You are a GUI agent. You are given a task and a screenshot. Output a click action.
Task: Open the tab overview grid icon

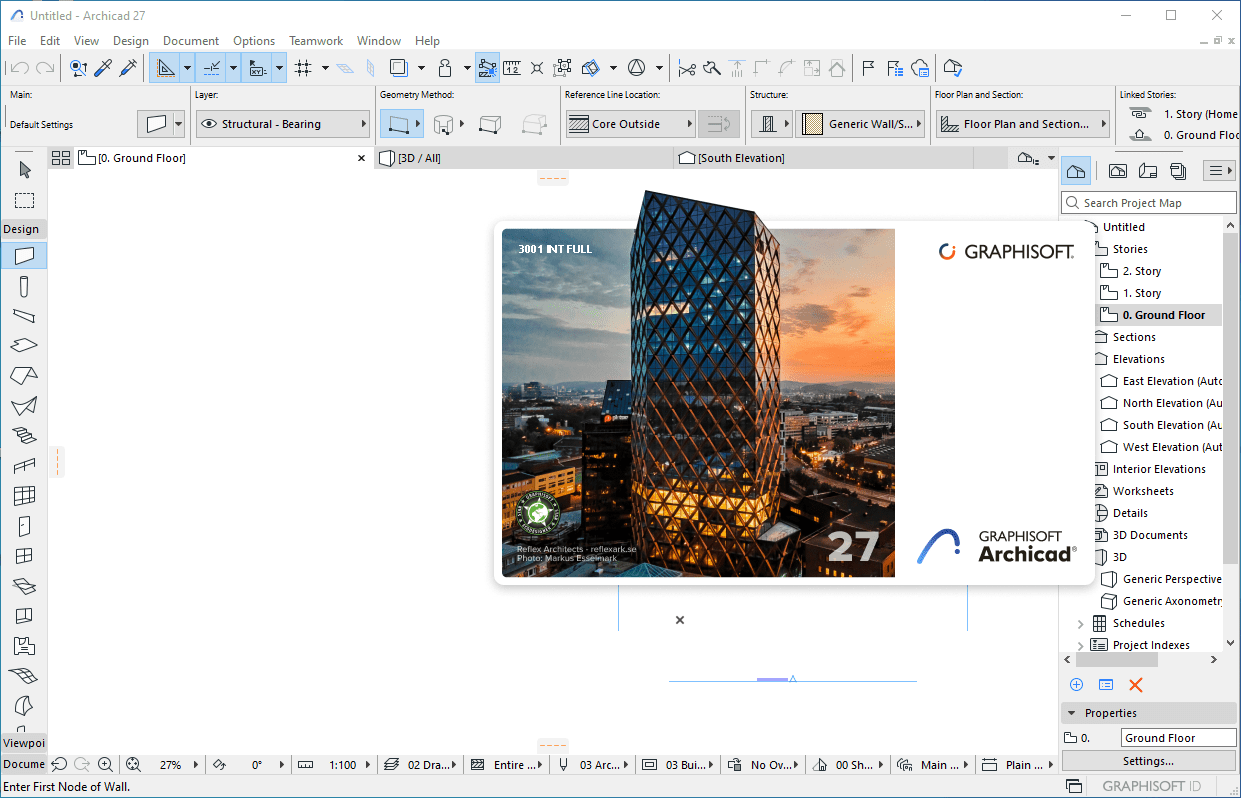point(61,158)
